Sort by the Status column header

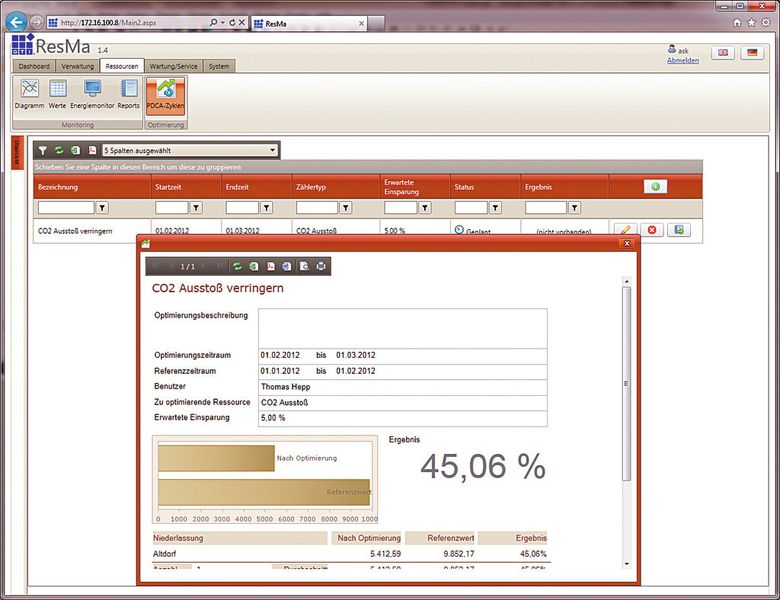(x=464, y=187)
